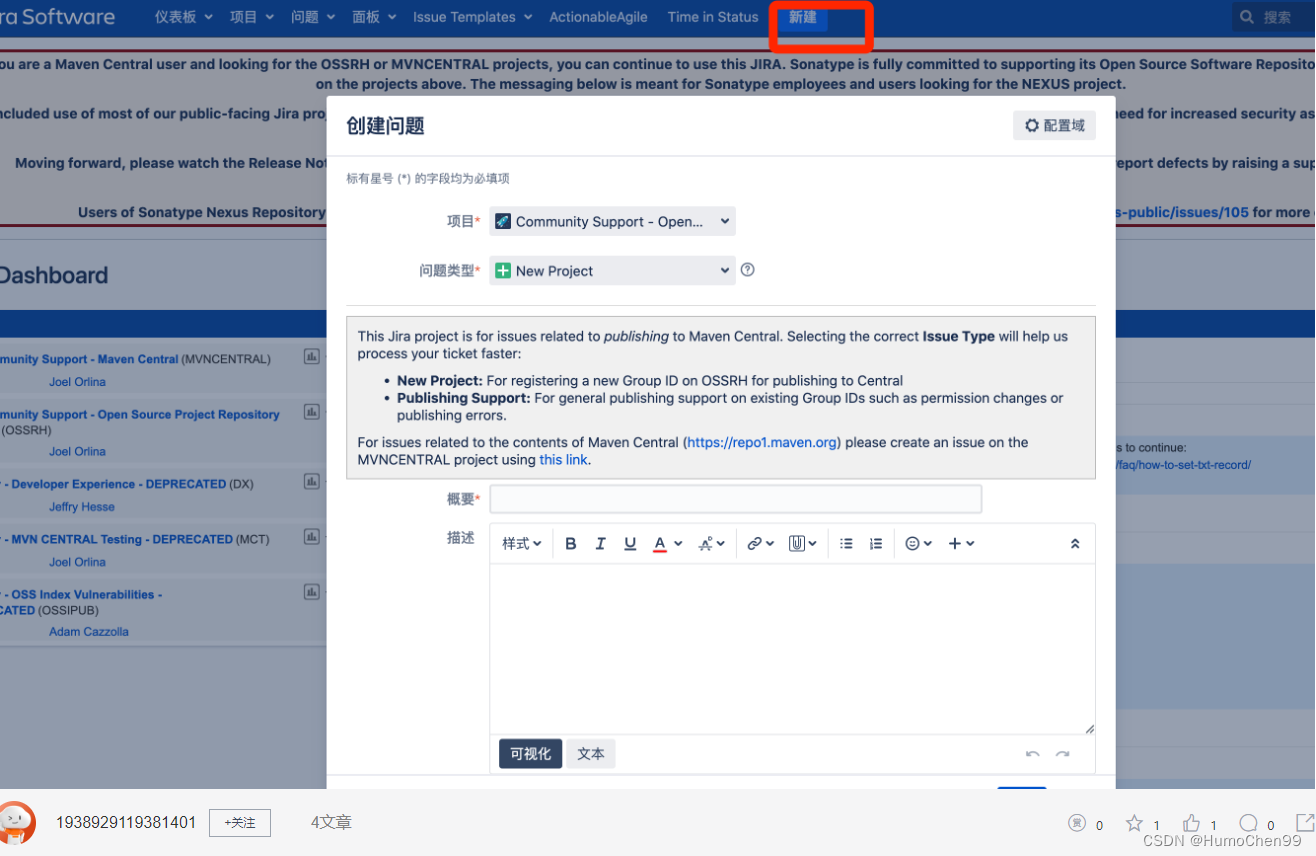Insert a bullet list
The image size is (1316, 856).
click(846, 544)
